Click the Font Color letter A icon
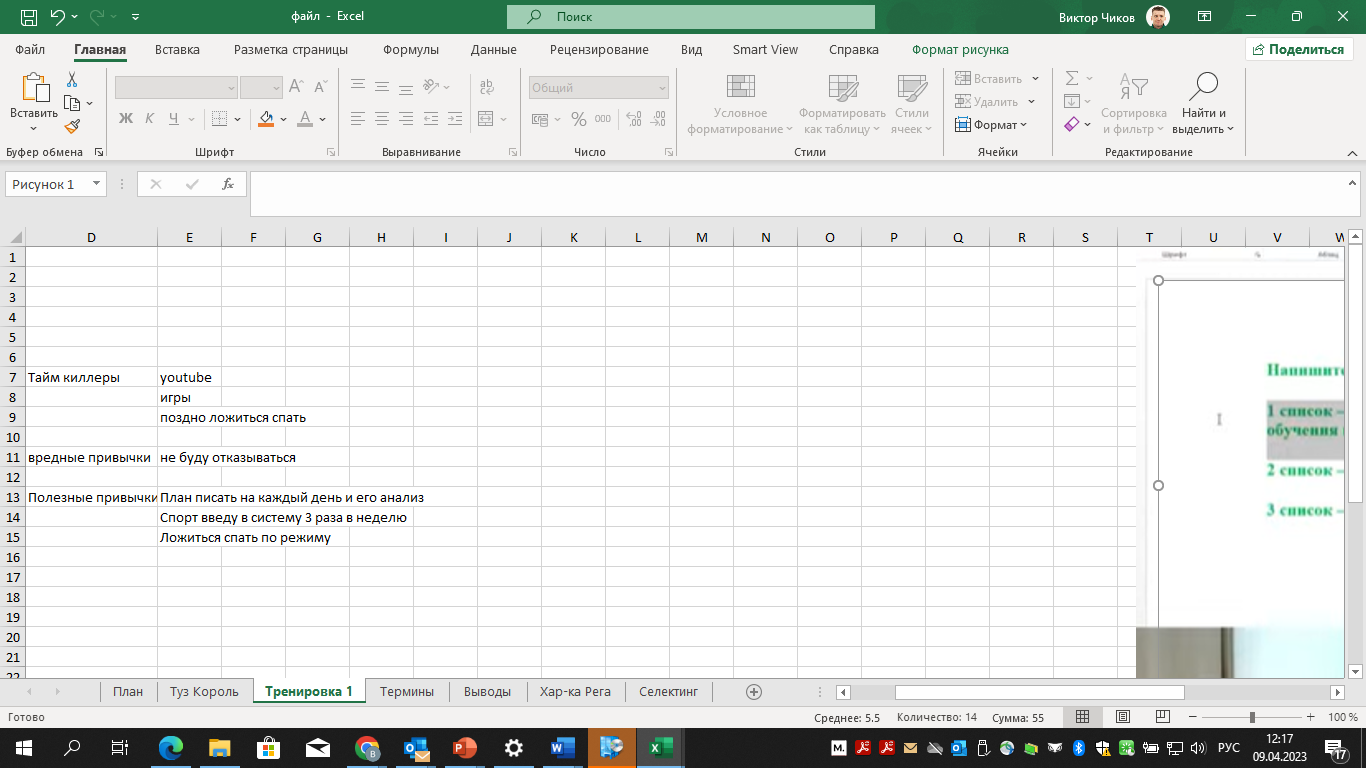Screen dimensions: 1366x768 (x=306, y=119)
